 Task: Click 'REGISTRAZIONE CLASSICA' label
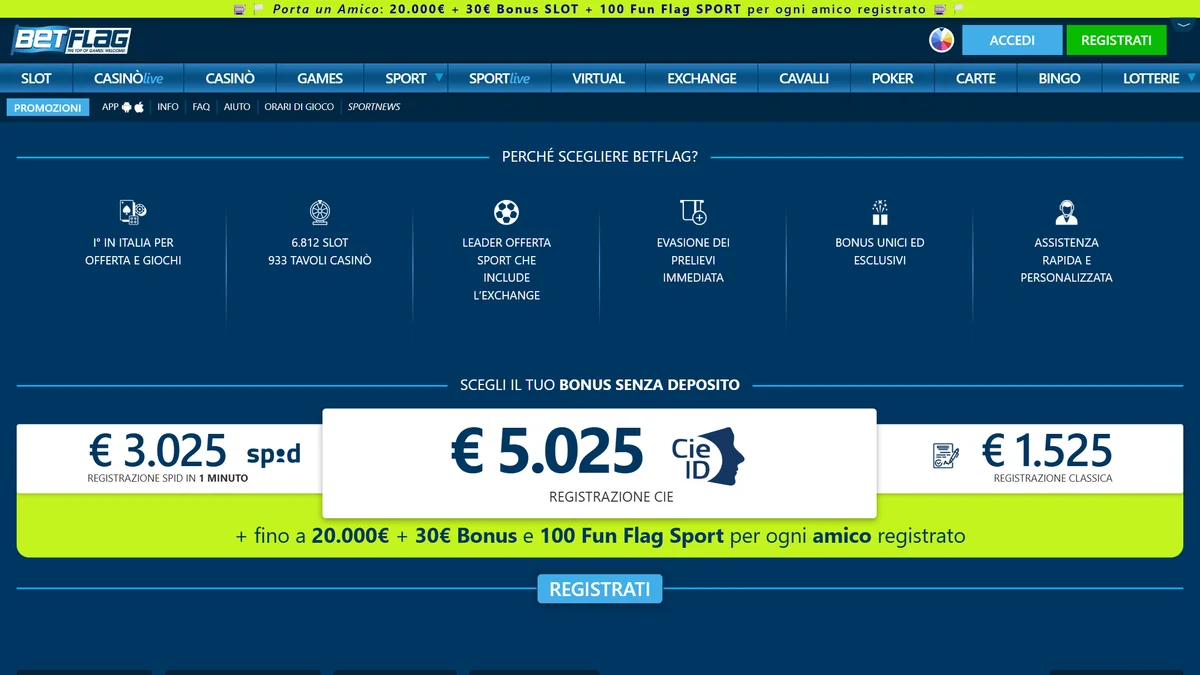tap(1053, 478)
